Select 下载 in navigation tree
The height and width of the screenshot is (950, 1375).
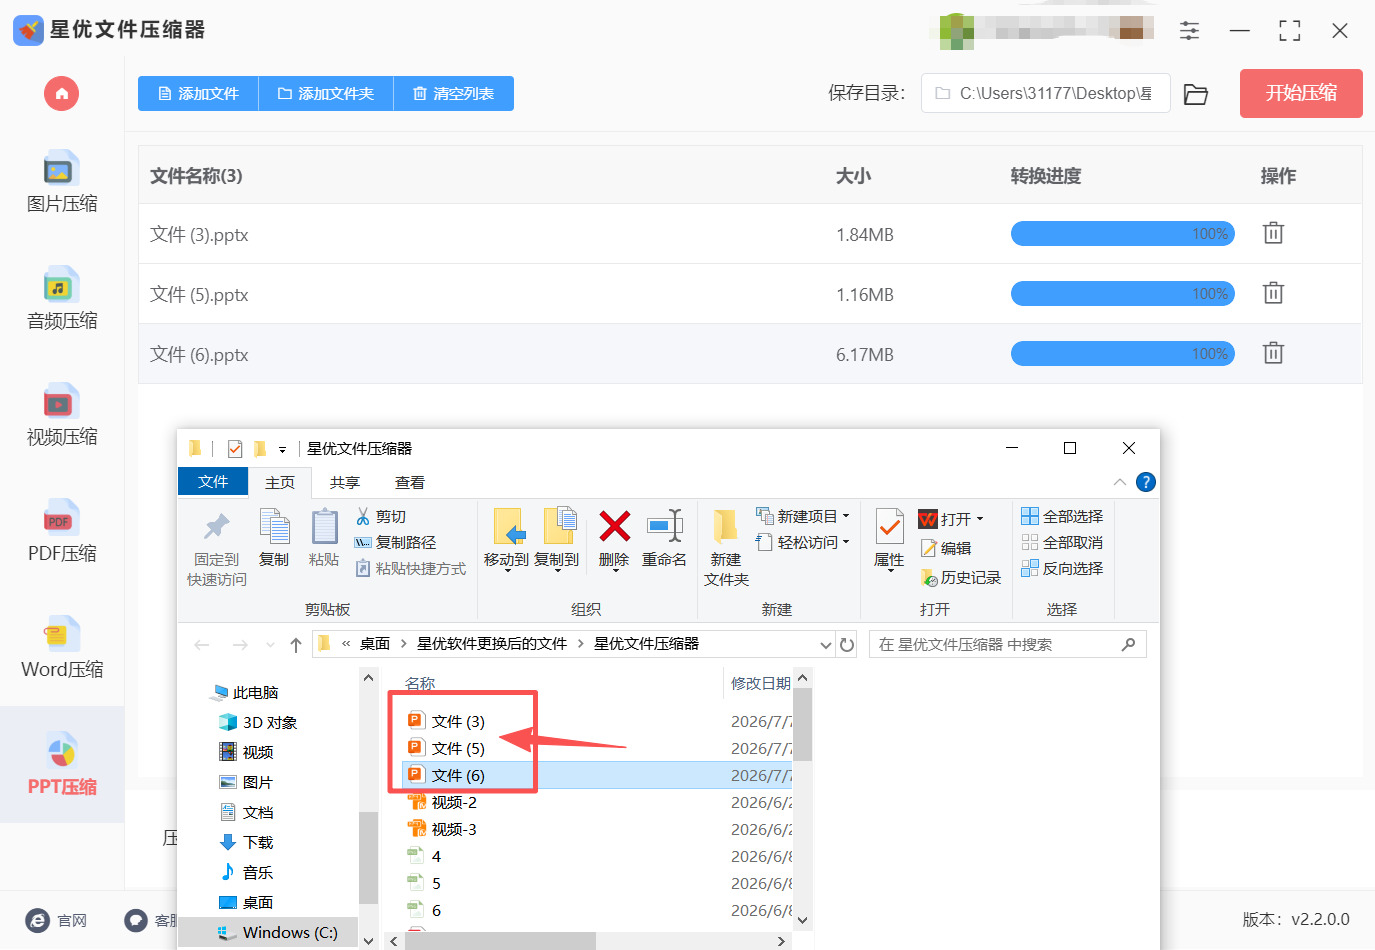pyautogui.click(x=246, y=842)
